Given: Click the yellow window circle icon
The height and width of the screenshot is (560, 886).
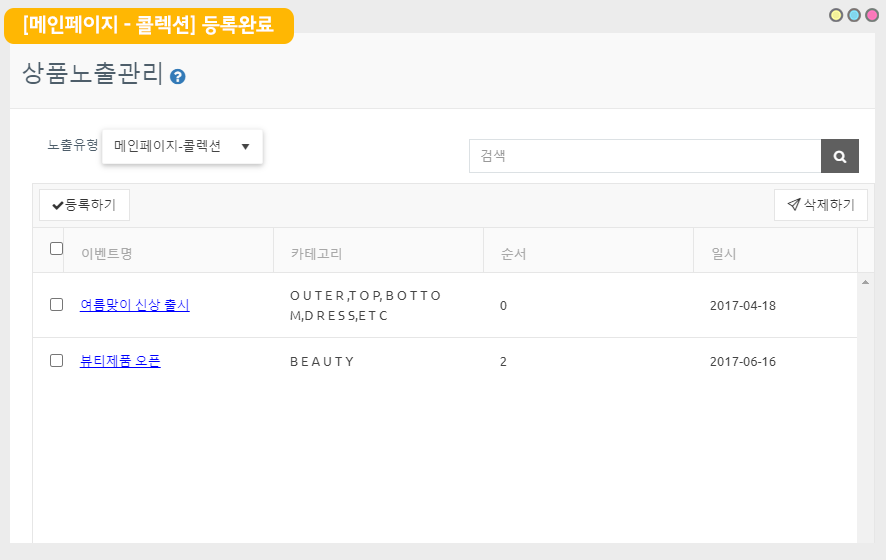Looking at the screenshot, I should (x=836, y=15).
